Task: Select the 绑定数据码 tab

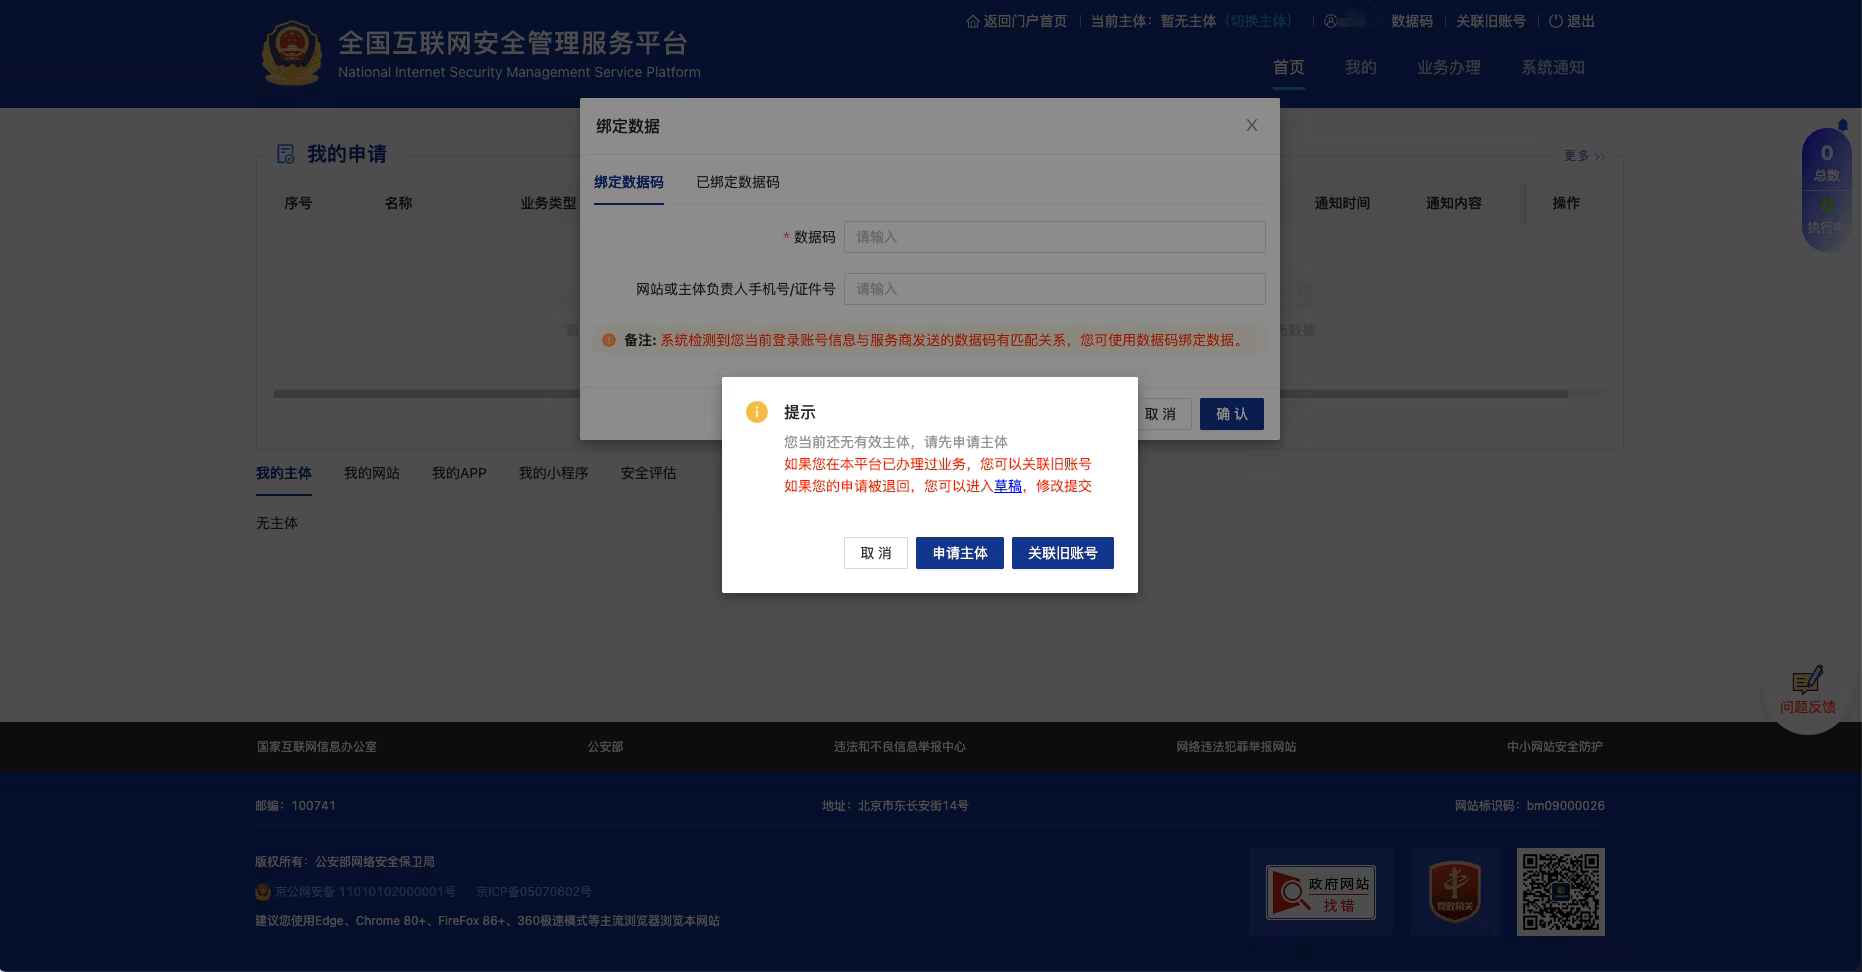Action: [x=628, y=182]
